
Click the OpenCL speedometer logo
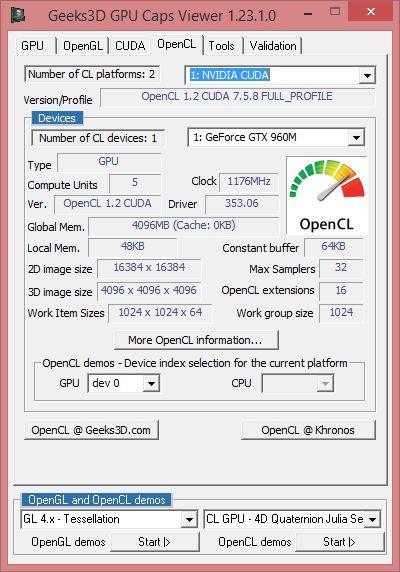coord(327,196)
